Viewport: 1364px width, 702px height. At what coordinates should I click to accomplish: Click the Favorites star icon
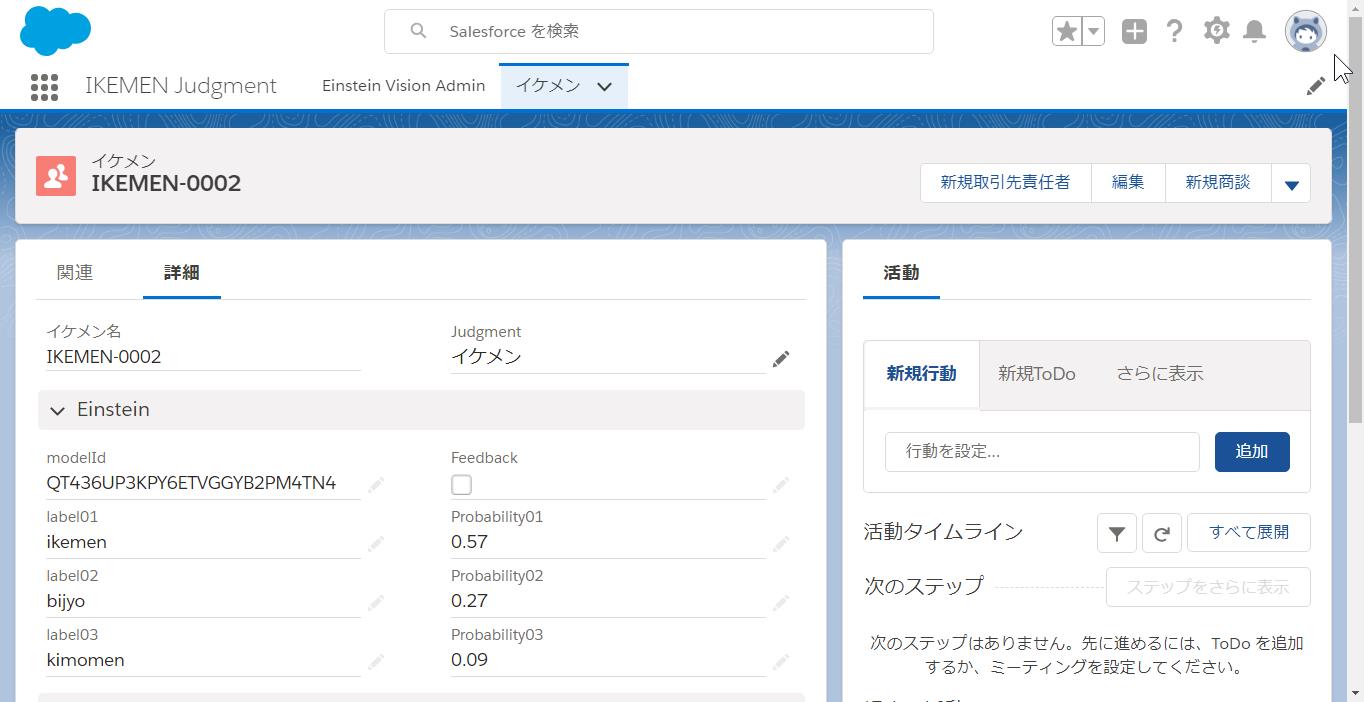(1067, 31)
